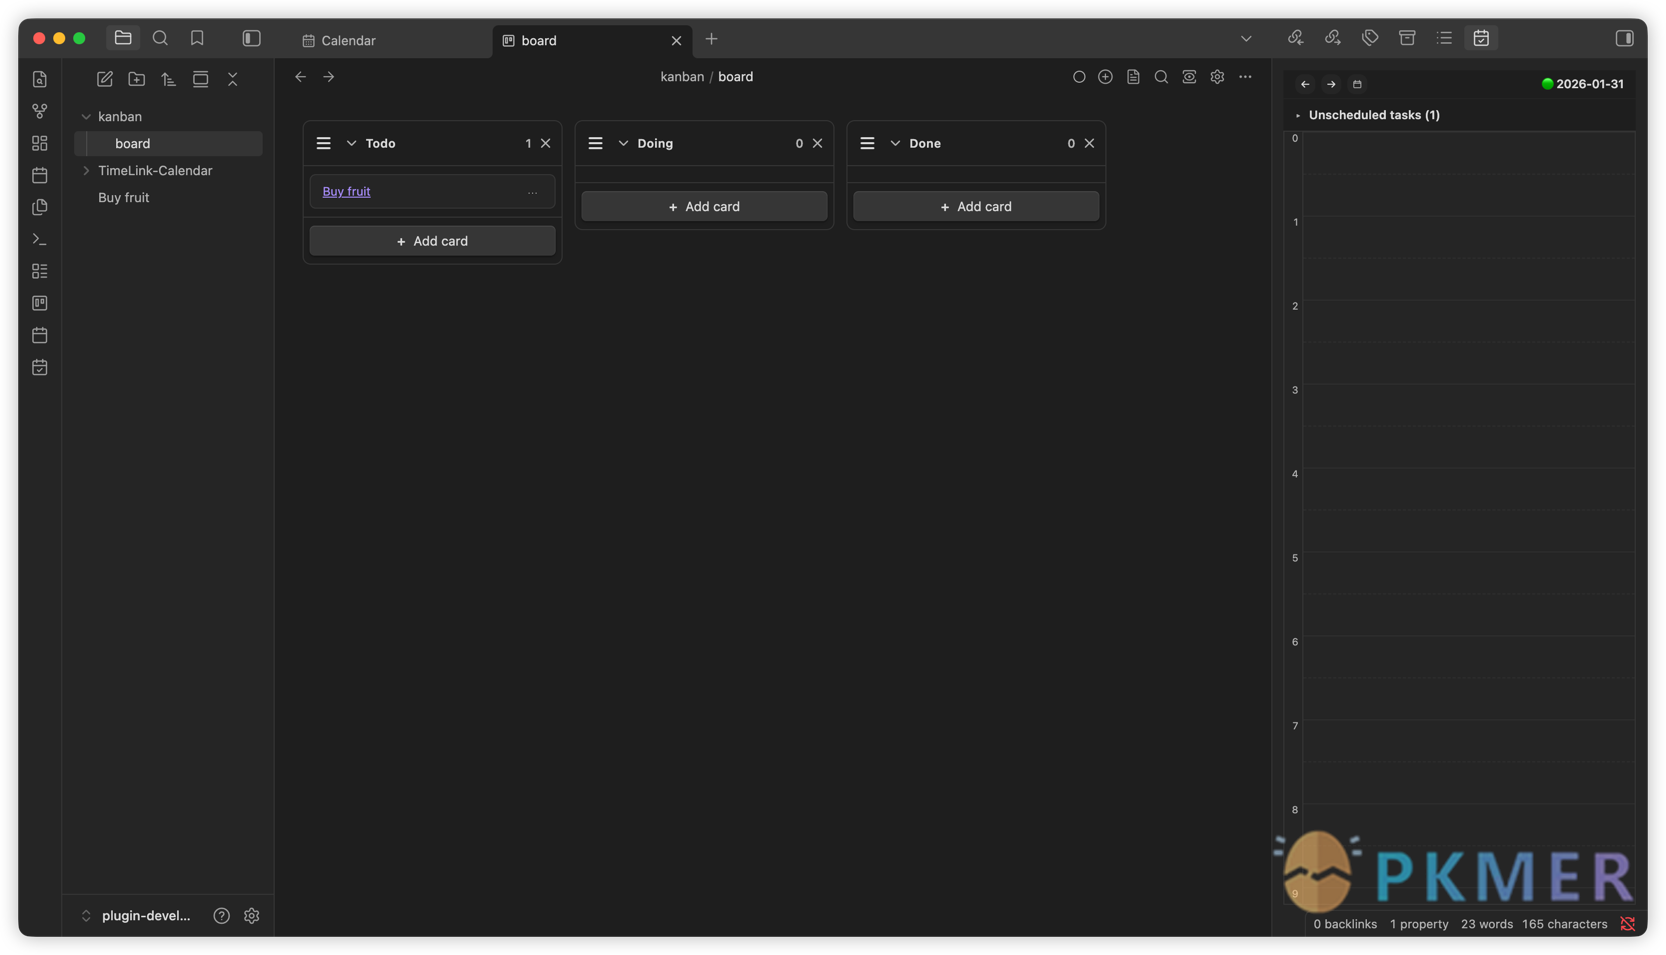
Task: Toggle the right sidebar collapse icon
Action: tap(1624, 38)
